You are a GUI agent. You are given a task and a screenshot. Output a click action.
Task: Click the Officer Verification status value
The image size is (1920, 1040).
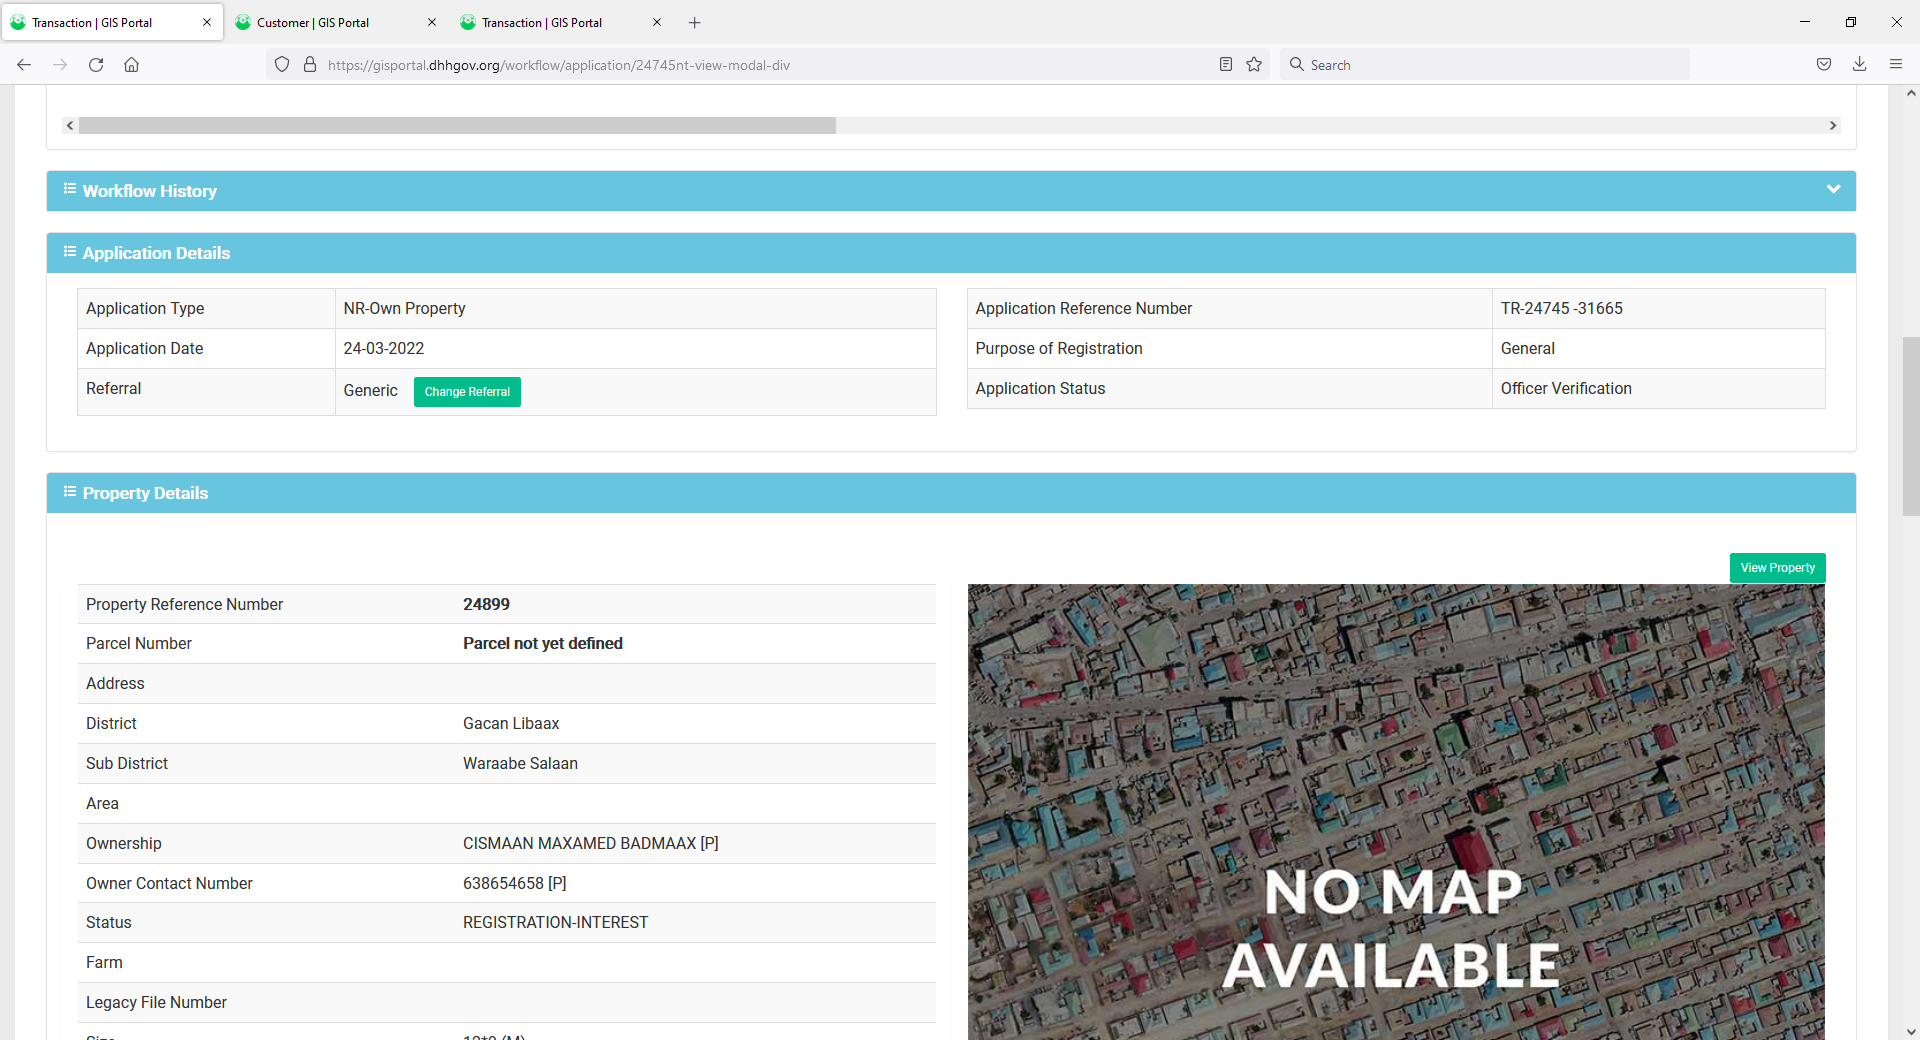click(1566, 388)
